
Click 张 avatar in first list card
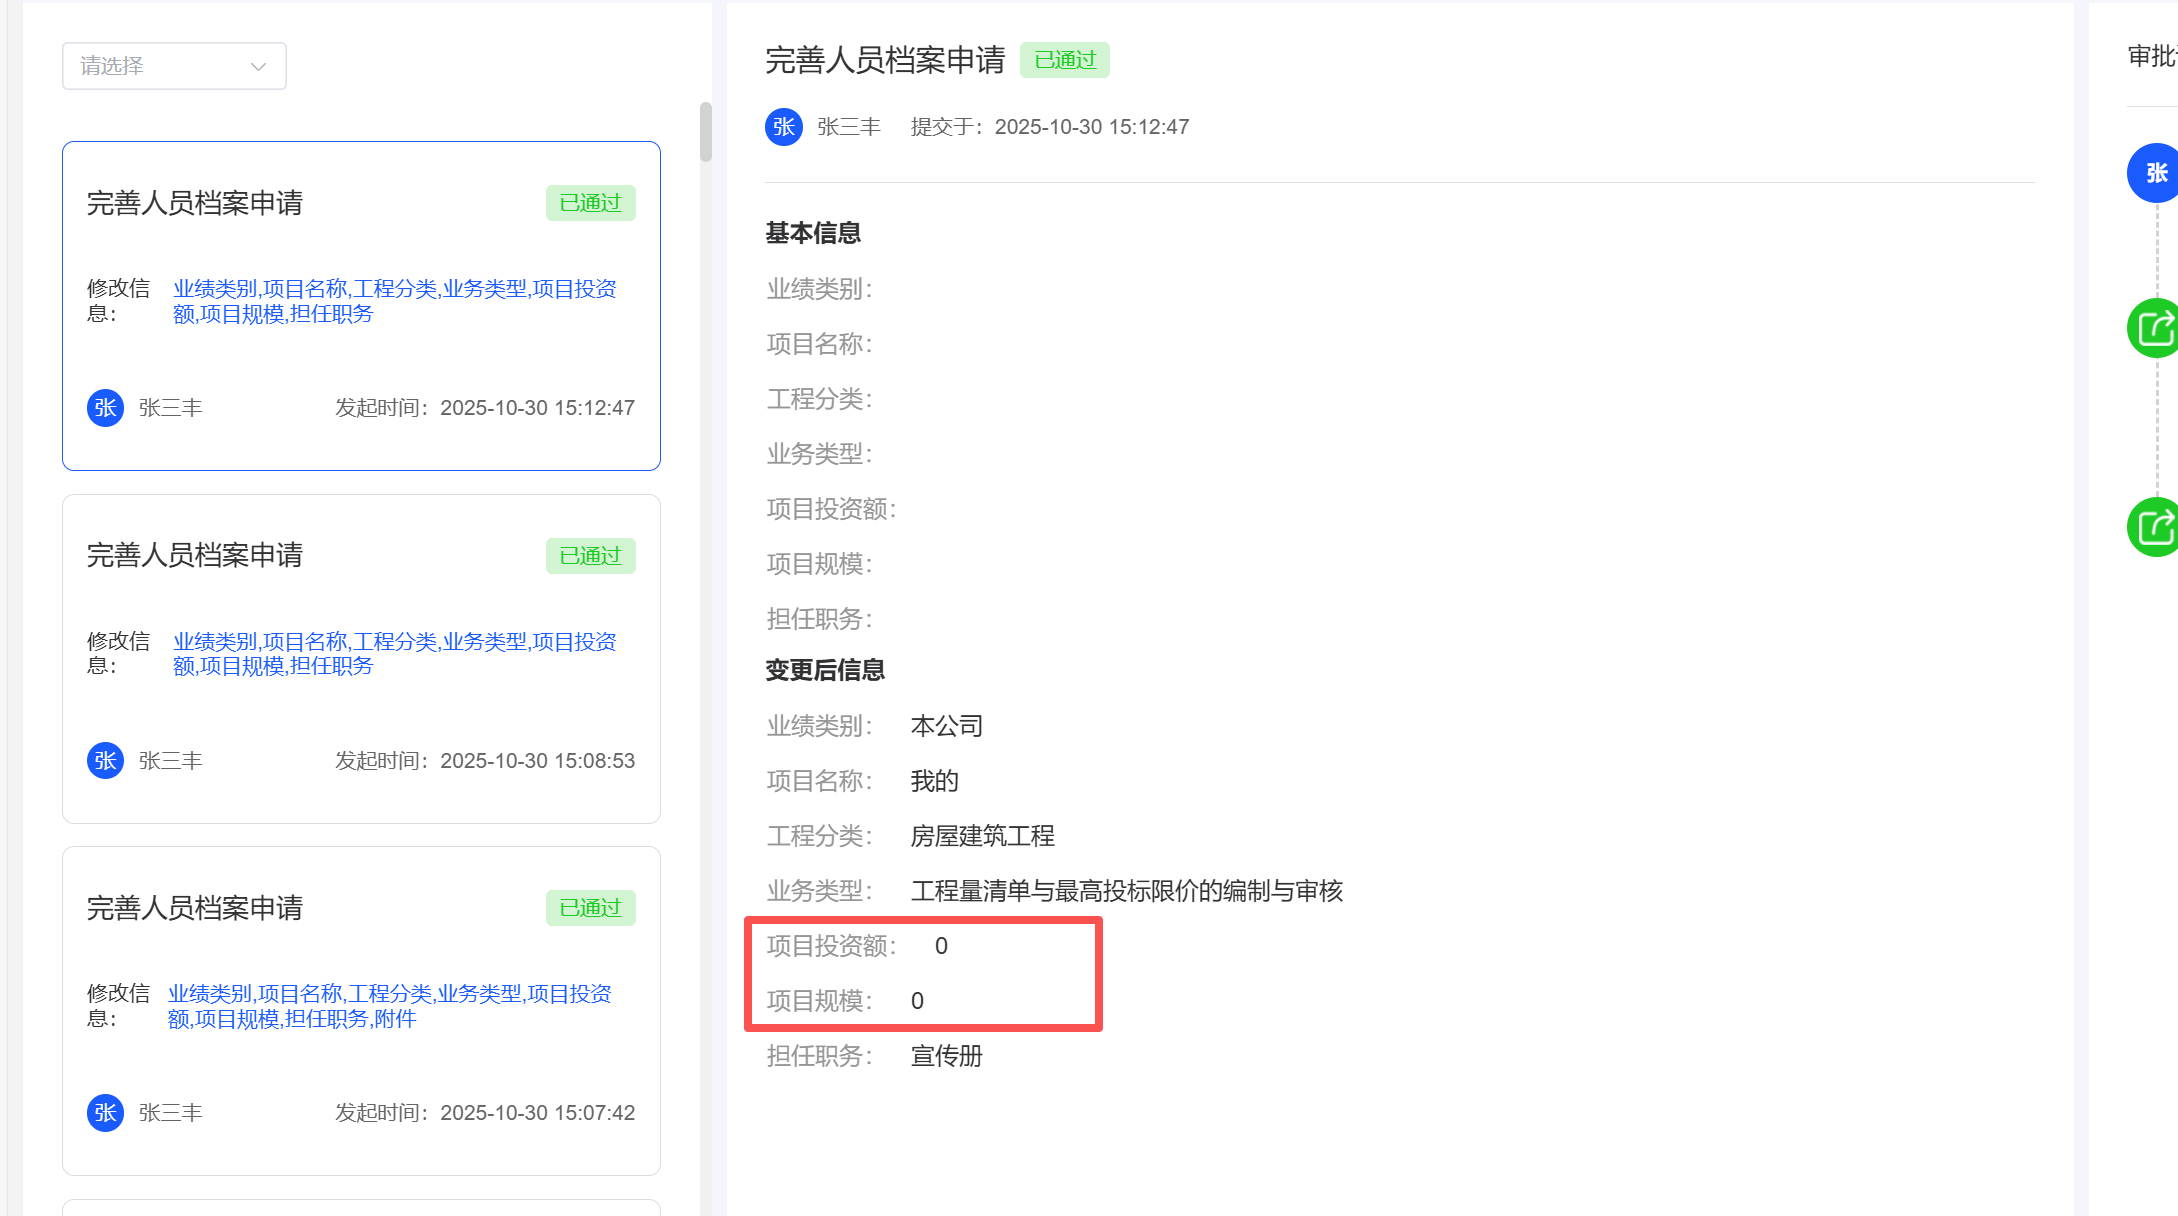click(x=105, y=408)
